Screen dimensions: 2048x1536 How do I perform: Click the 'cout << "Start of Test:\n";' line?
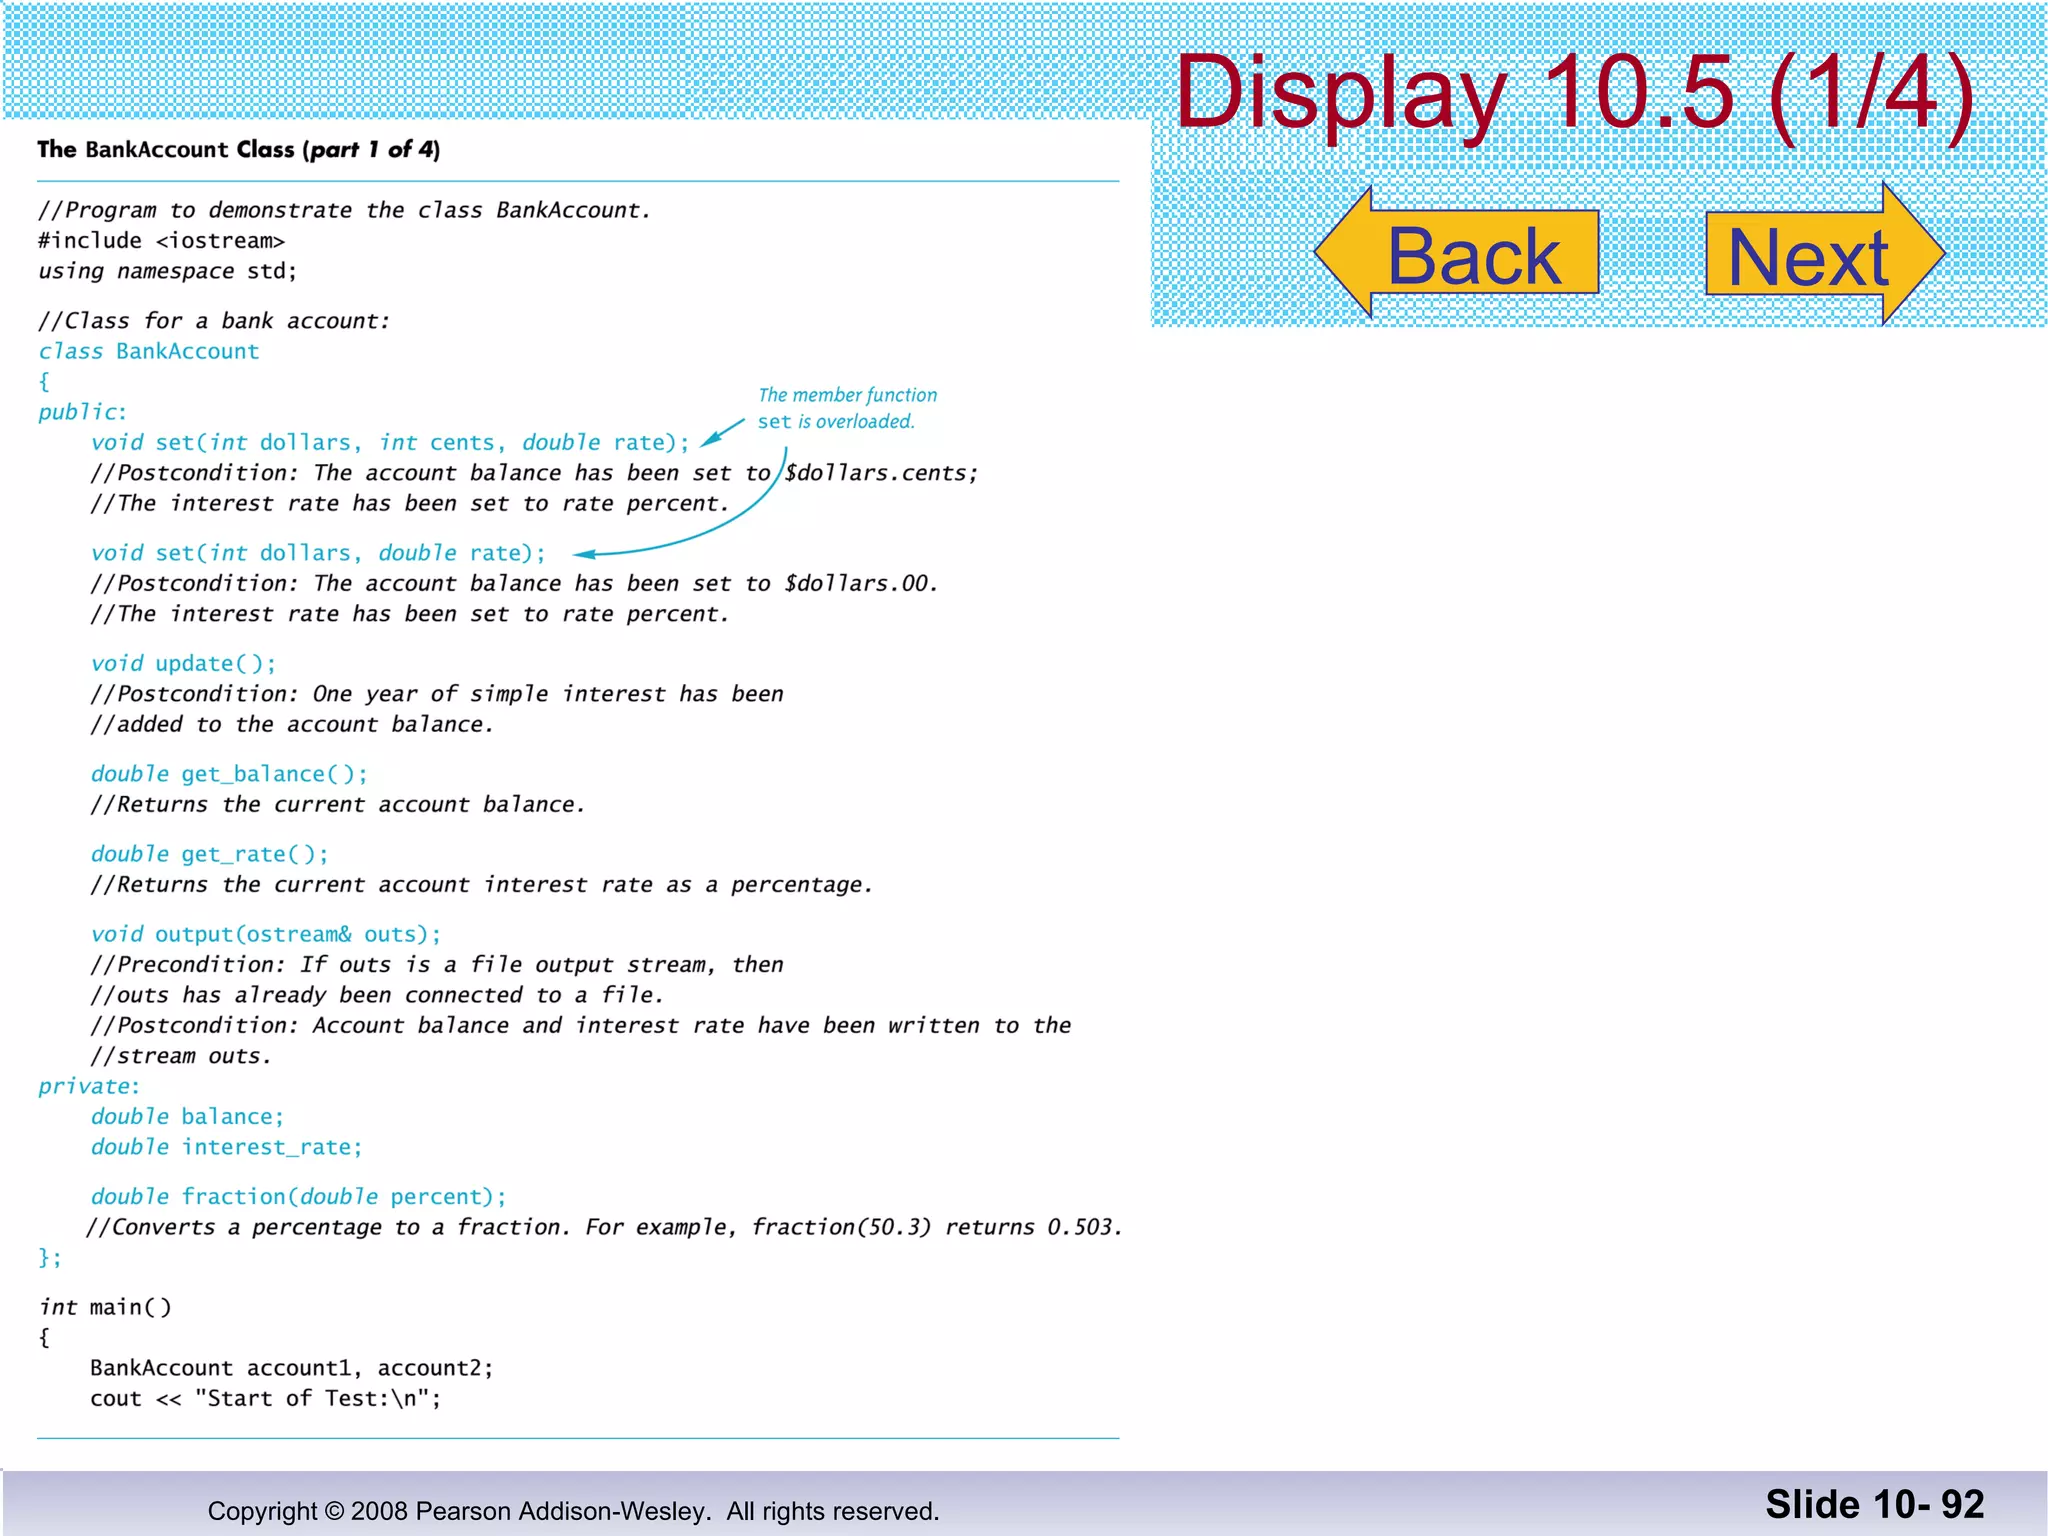265,1398
